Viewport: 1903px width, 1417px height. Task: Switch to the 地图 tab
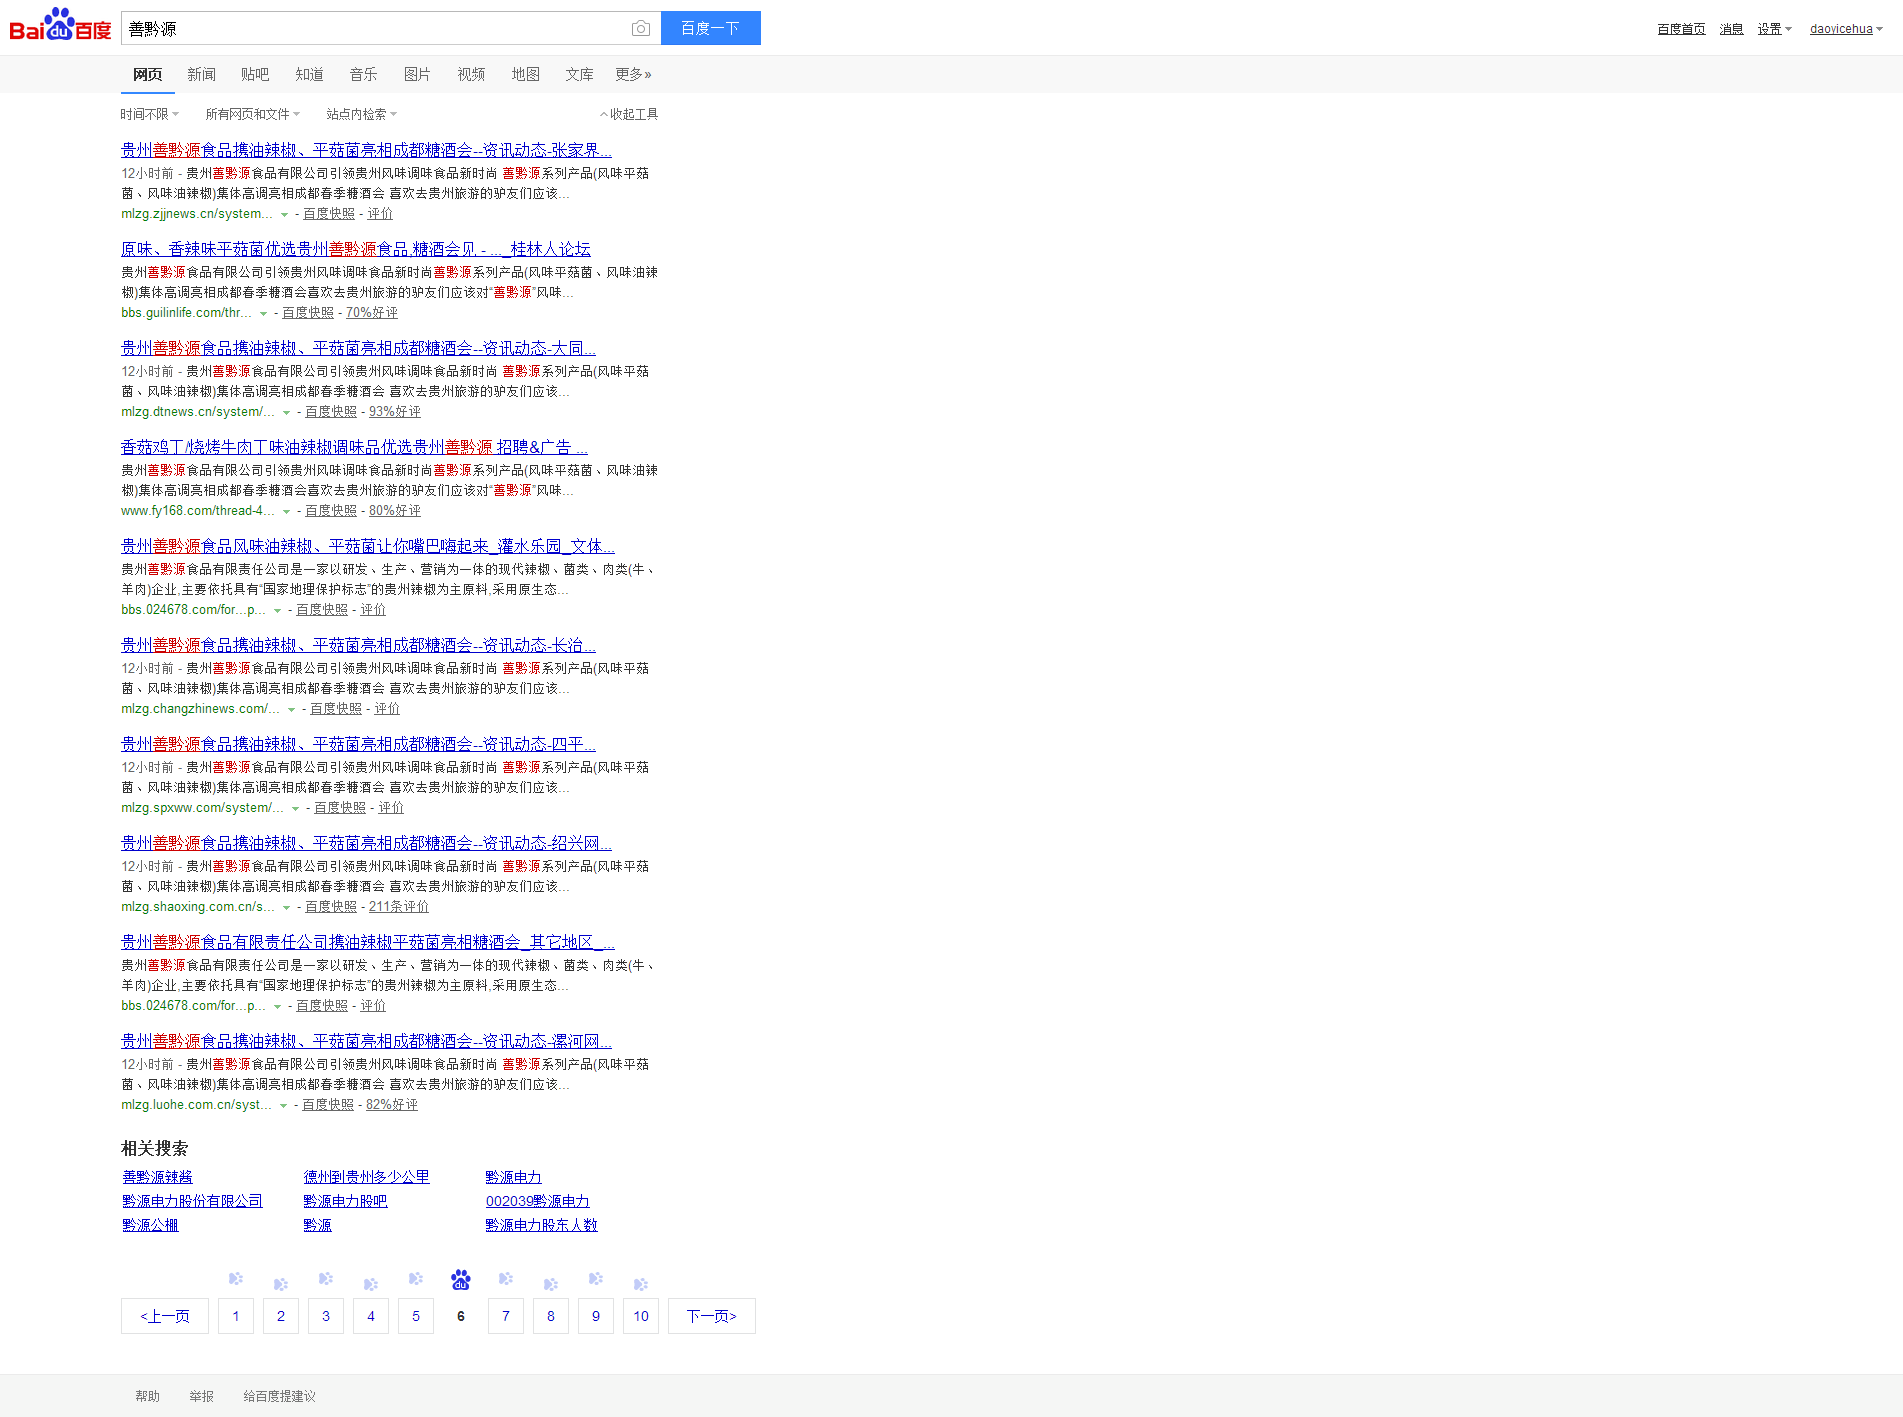click(x=525, y=74)
